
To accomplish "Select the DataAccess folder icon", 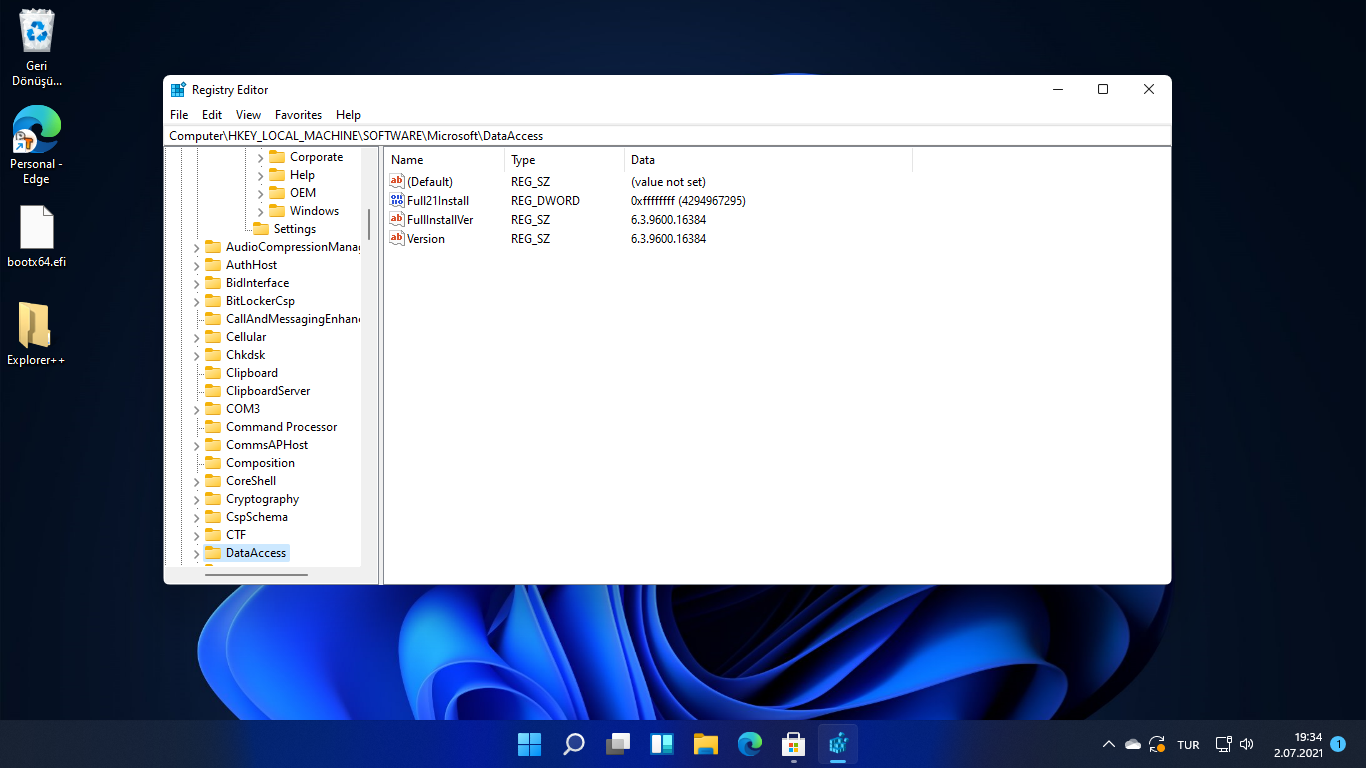I will point(213,553).
